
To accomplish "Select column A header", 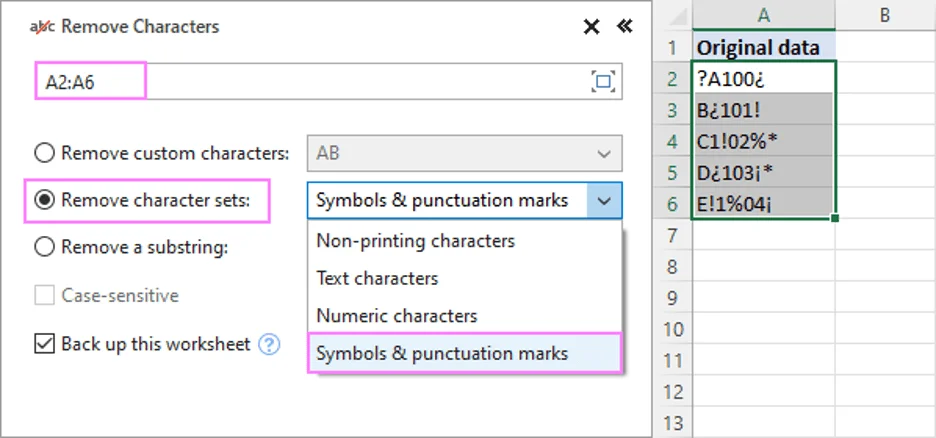I will click(x=763, y=15).
